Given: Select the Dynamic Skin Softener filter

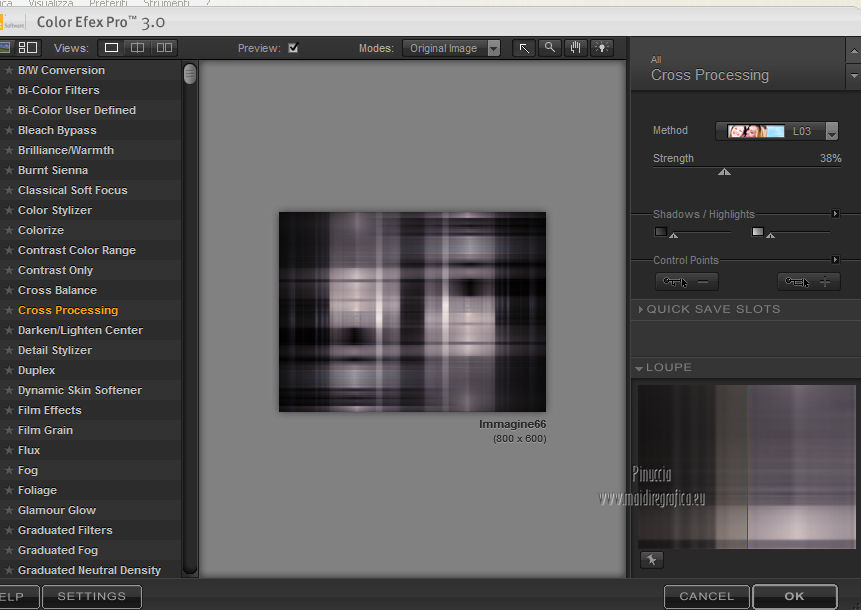Looking at the screenshot, I should [80, 390].
